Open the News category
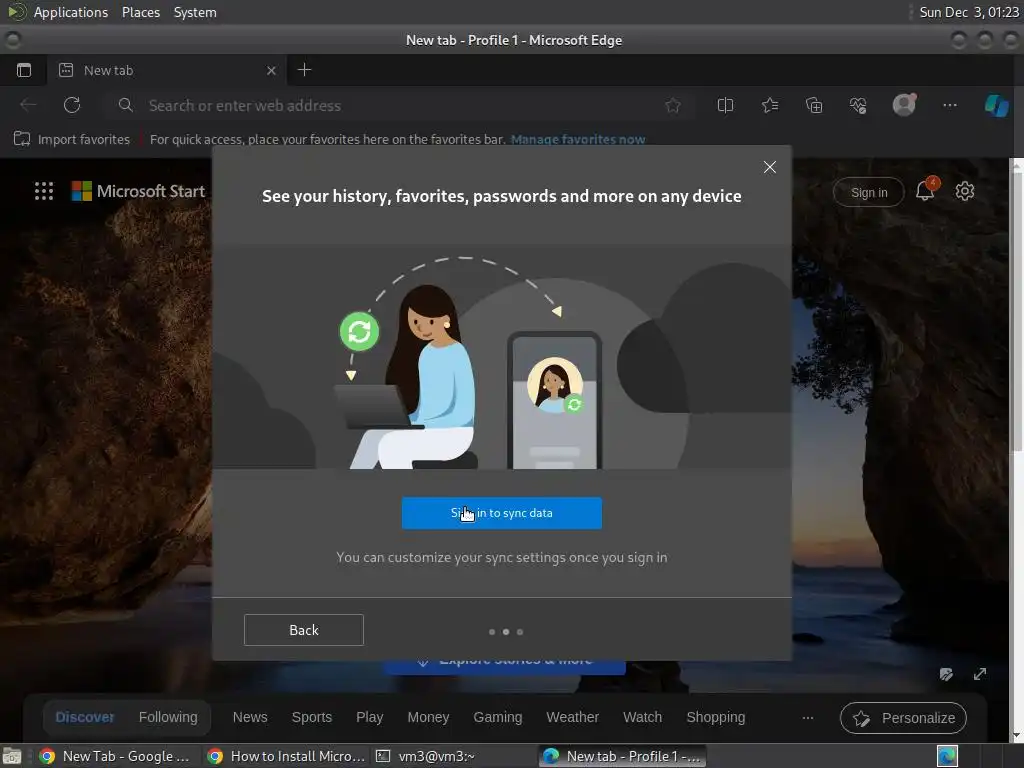The height and width of the screenshot is (768, 1024). [250, 717]
